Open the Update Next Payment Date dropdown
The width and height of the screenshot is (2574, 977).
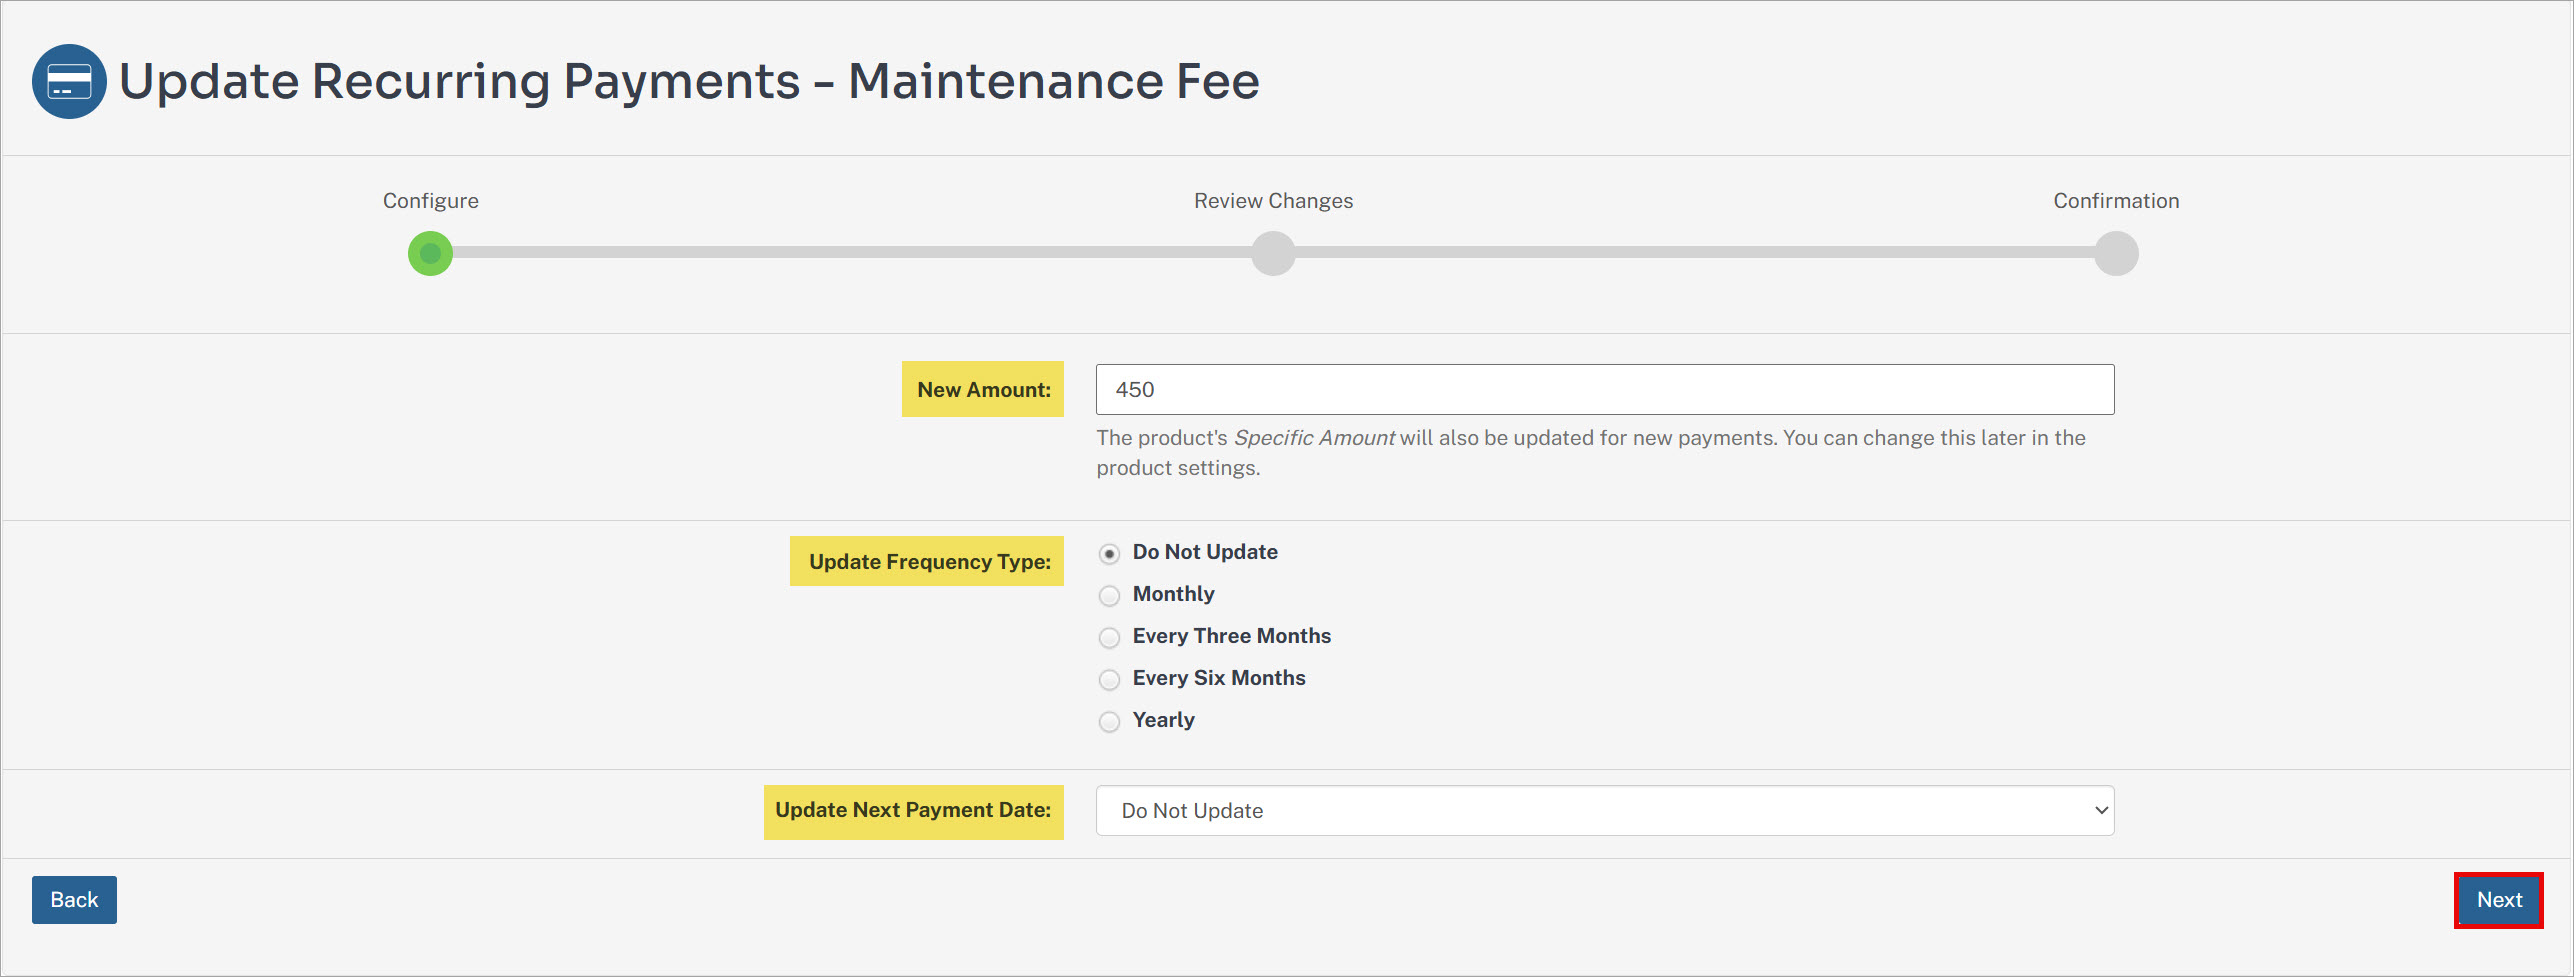pos(1605,810)
